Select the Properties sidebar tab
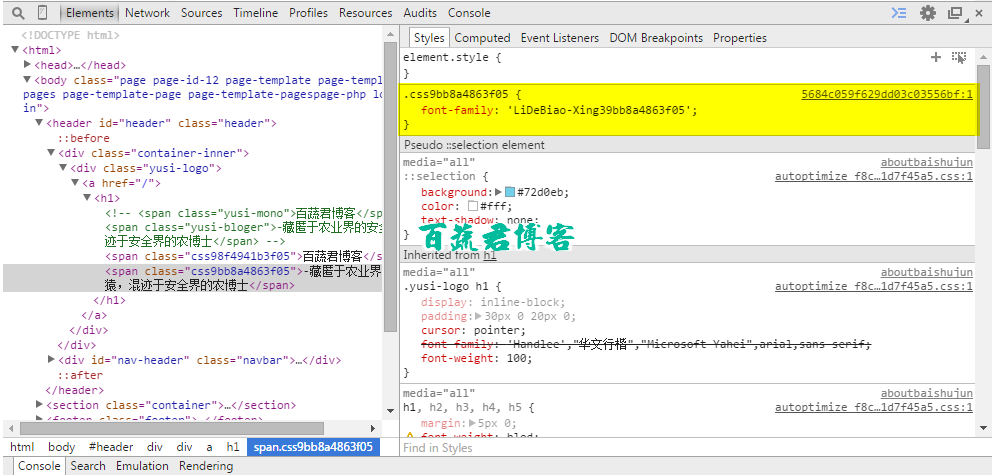 click(x=740, y=38)
